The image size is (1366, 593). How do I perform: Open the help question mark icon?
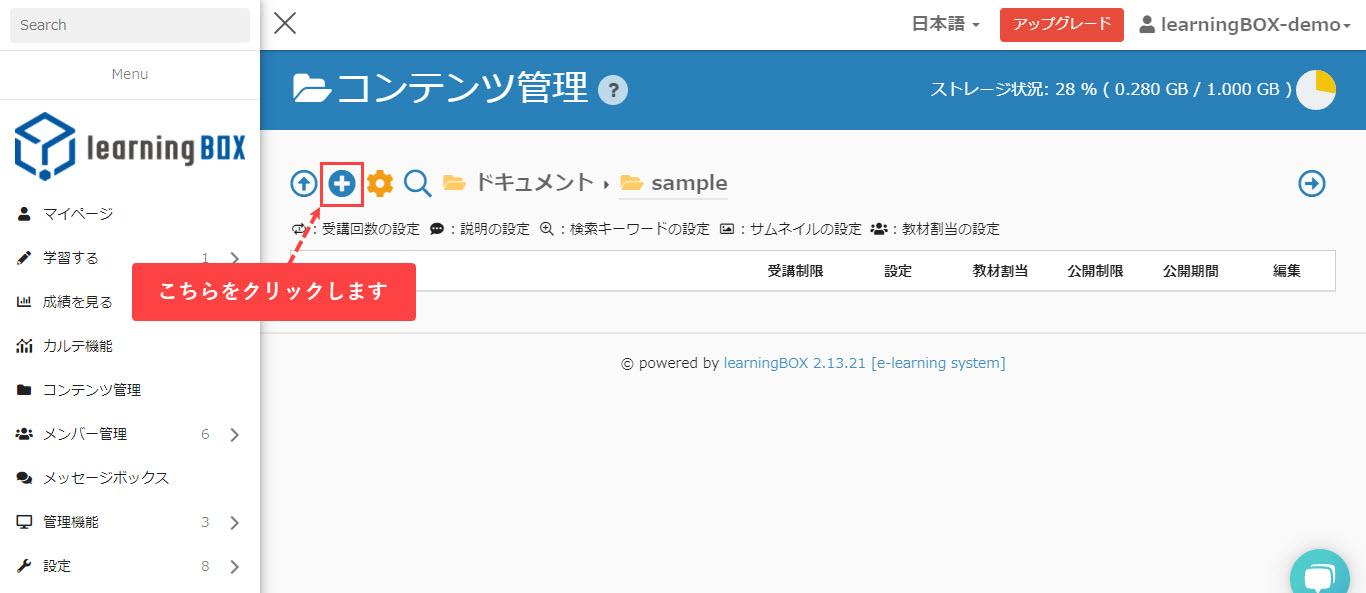pos(612,90)
